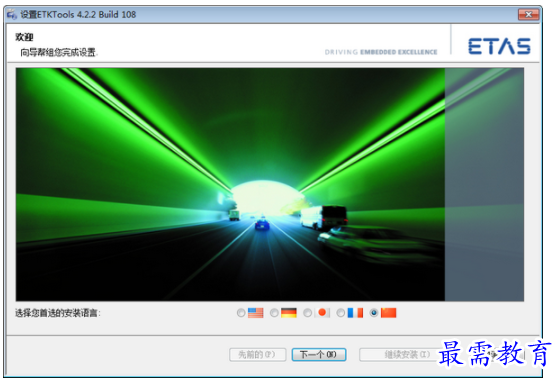Screen dimensions: 560x385
Task: Click the United States flag icon
Action: pos(255,313)
